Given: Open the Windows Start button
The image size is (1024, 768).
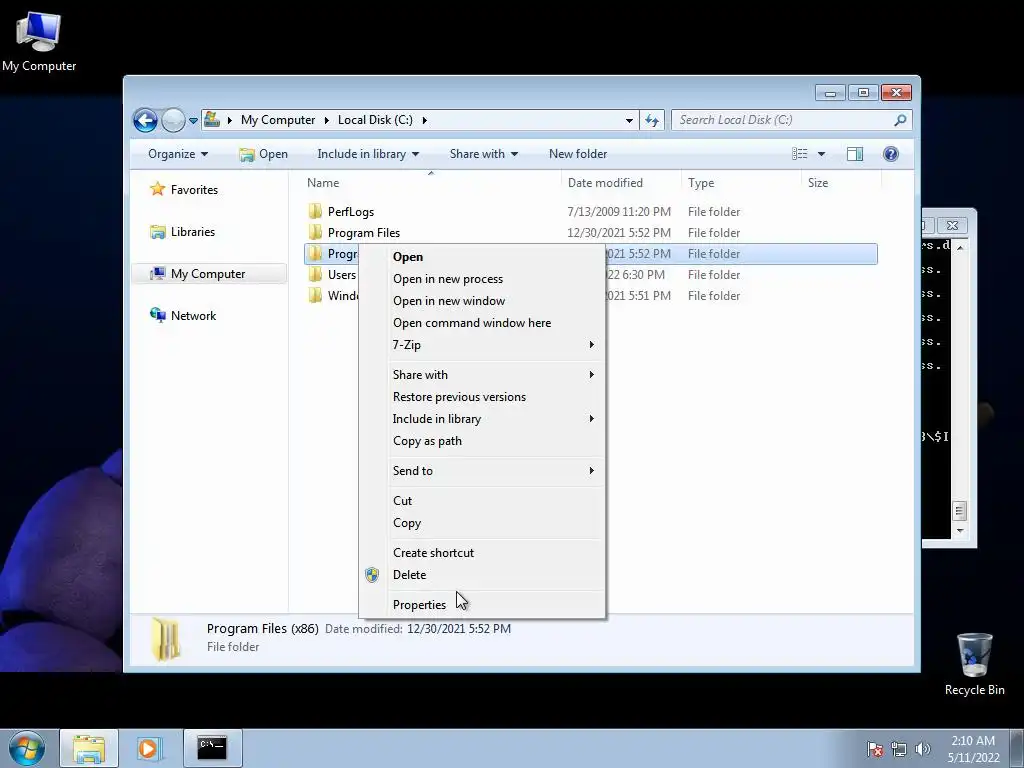Looking at the screenshot, I should pos(26,748).
